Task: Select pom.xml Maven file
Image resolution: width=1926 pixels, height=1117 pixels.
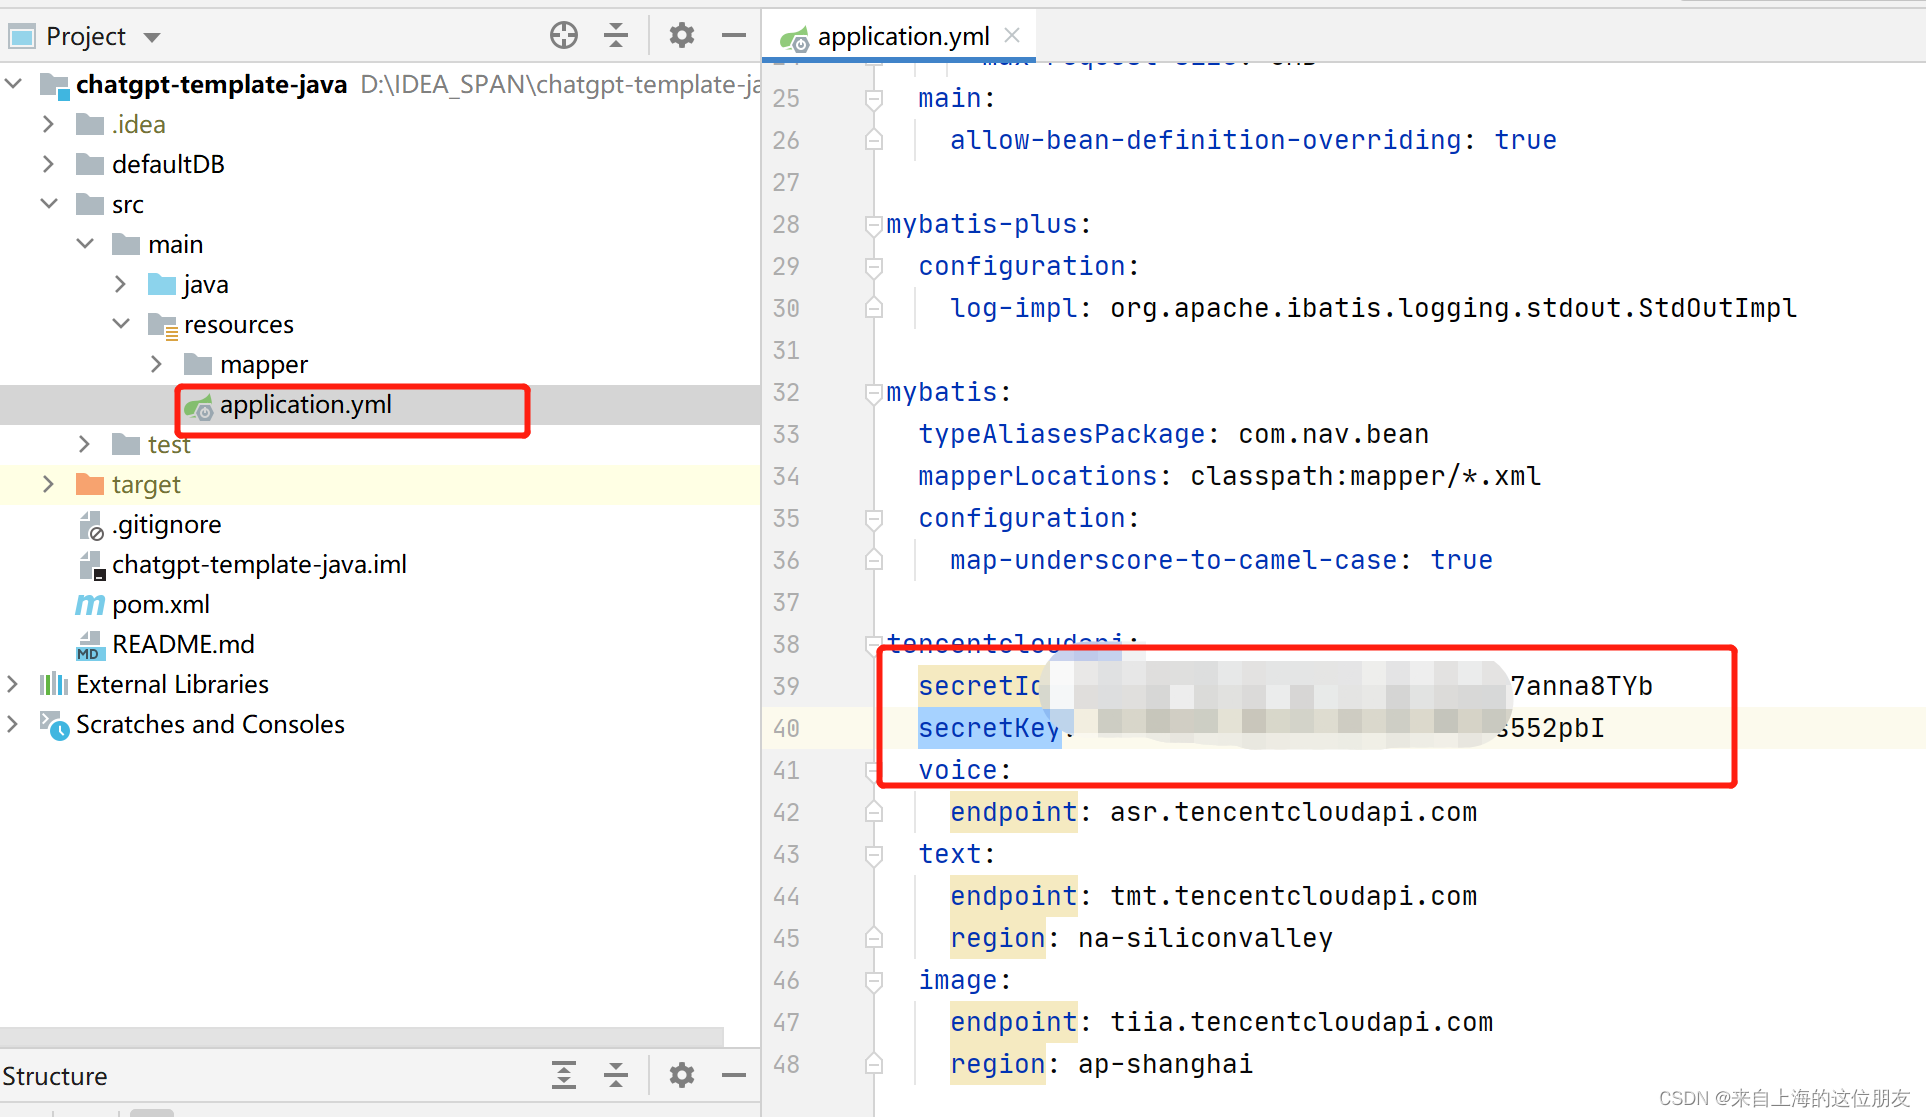Action: (161, 605)
